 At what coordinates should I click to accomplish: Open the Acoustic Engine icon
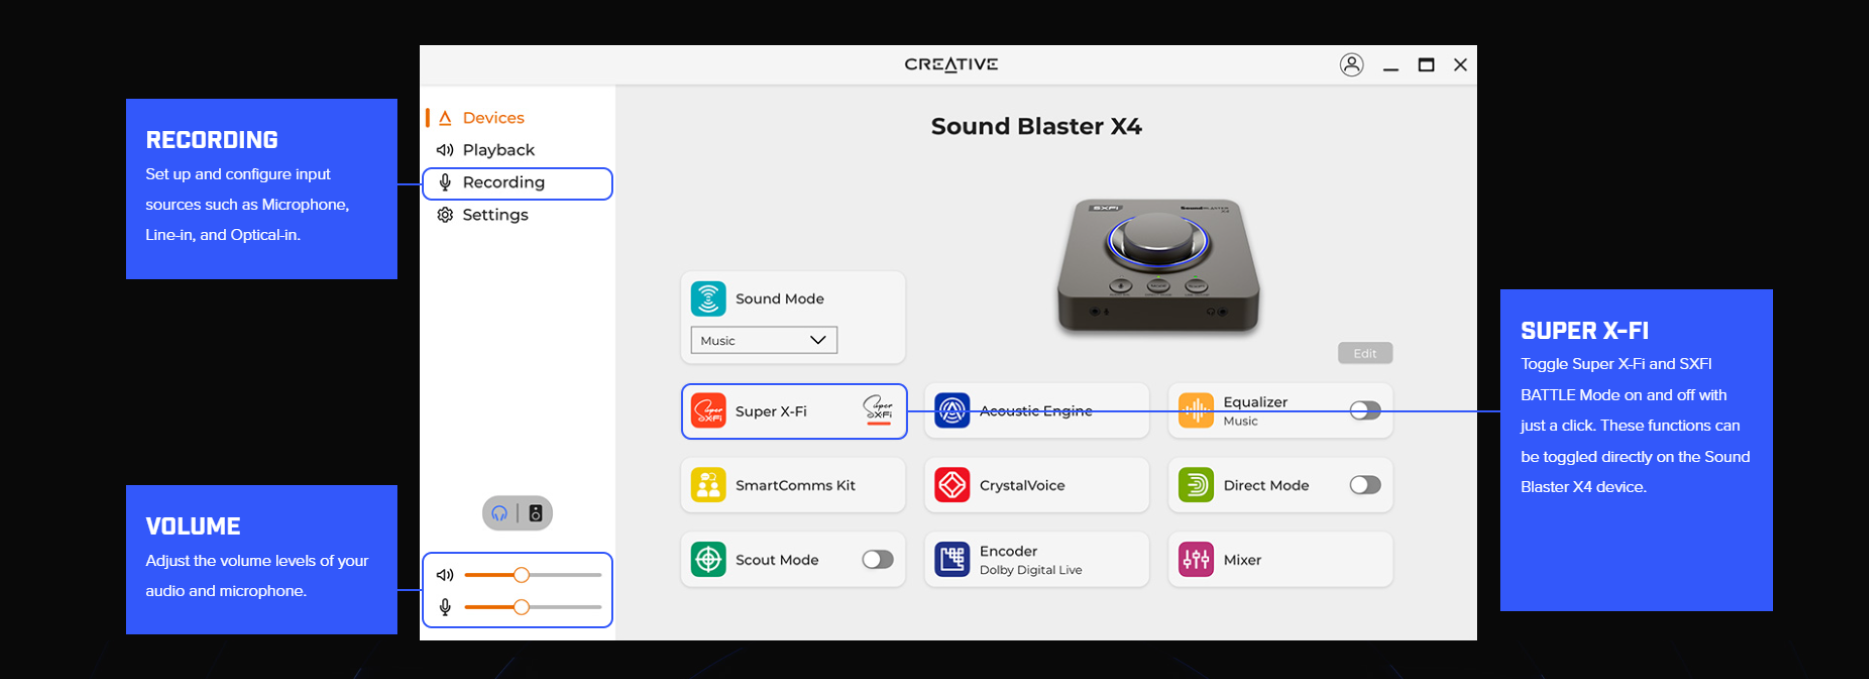pos(951,411)
